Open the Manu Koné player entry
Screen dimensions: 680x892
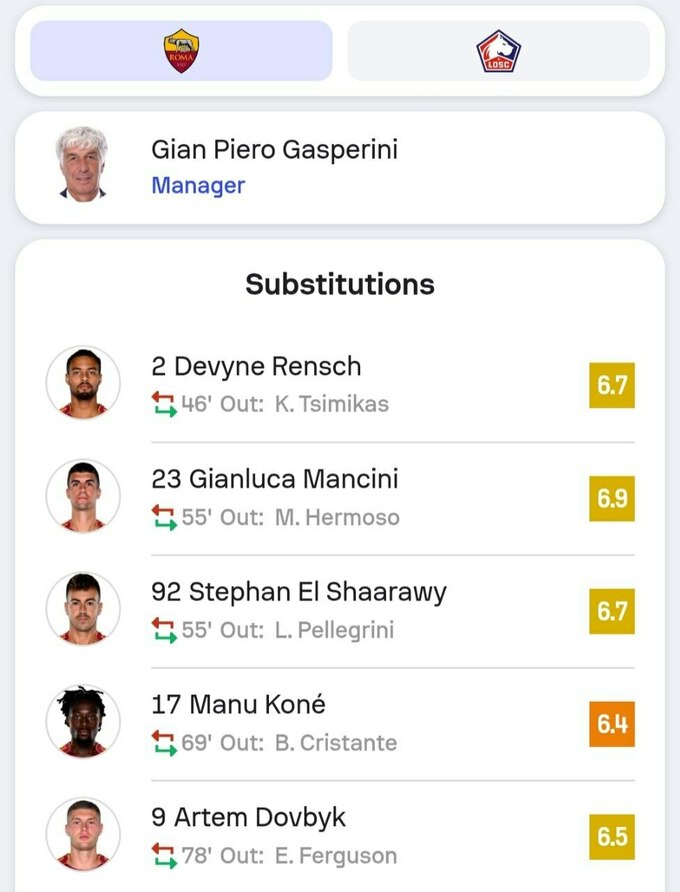pos(238,705)
